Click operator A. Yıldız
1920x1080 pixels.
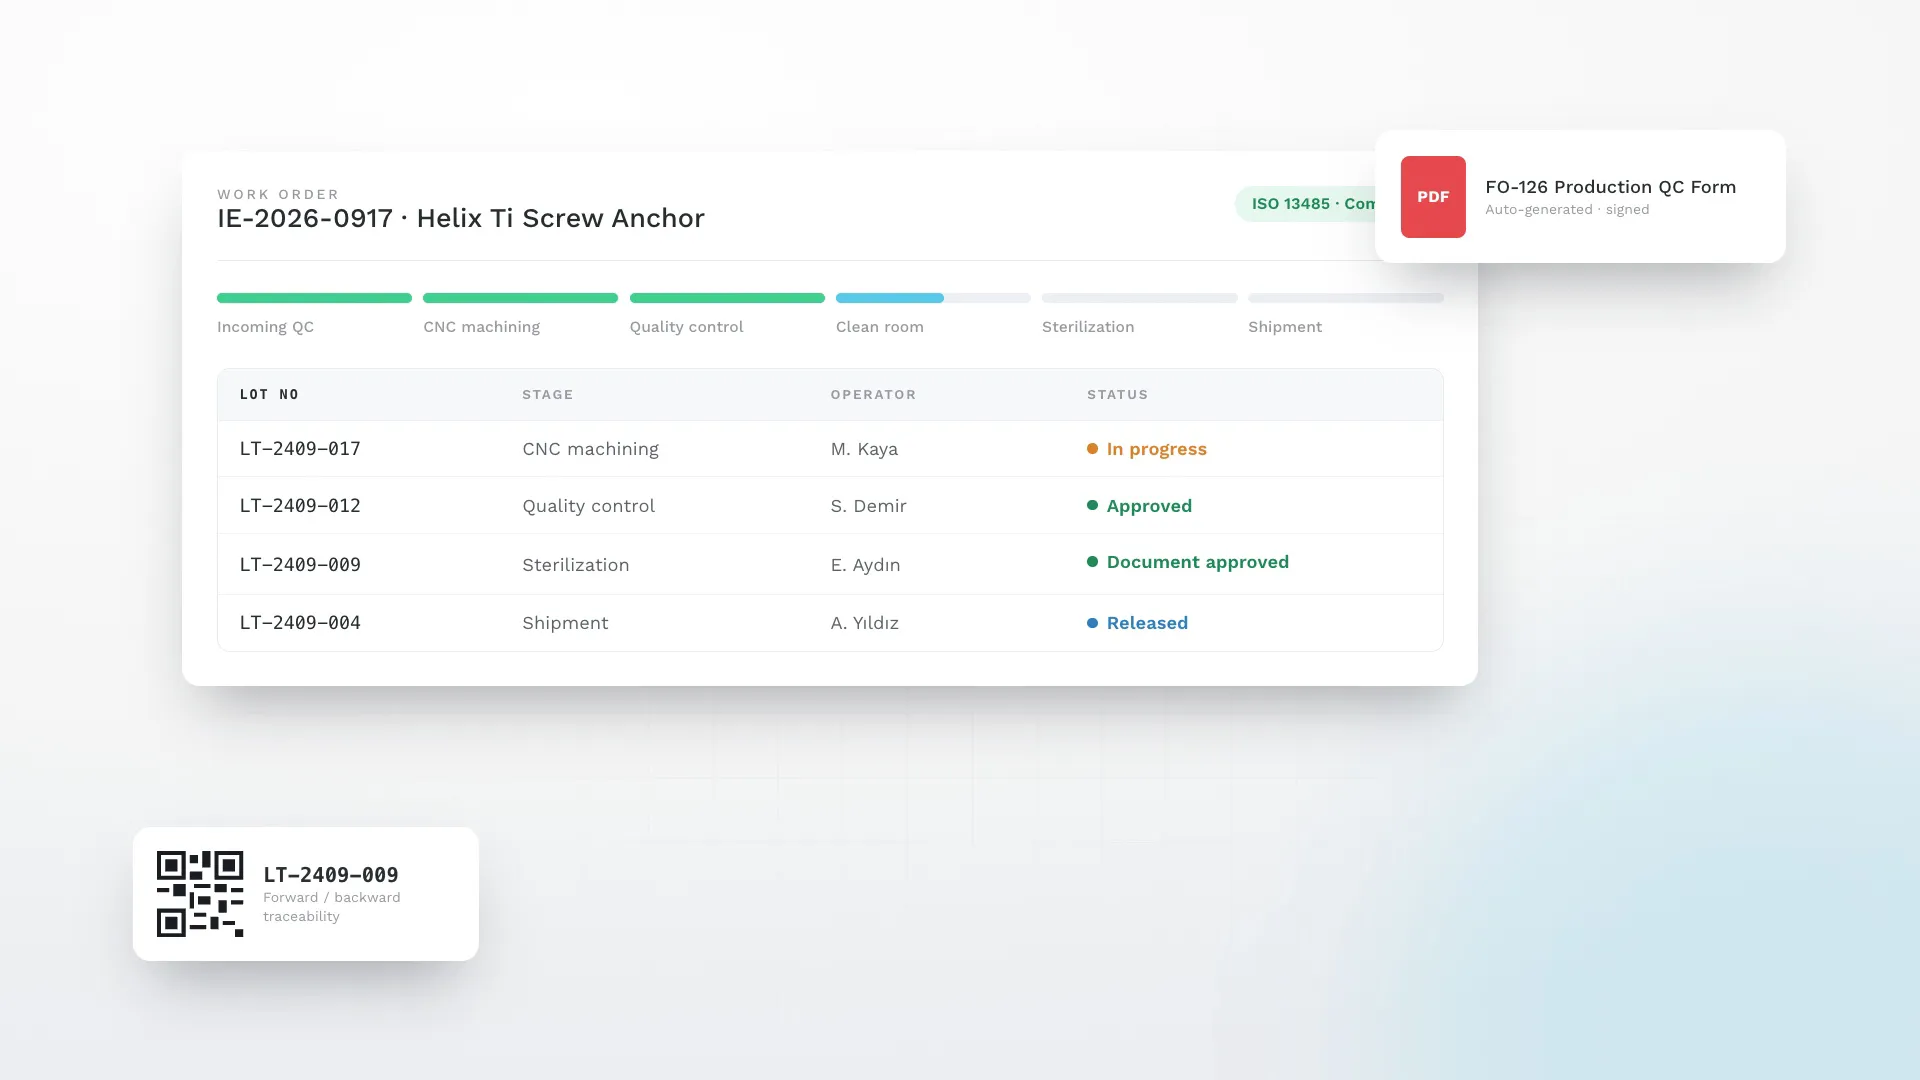pyautogui.click(x=865, y=623)
